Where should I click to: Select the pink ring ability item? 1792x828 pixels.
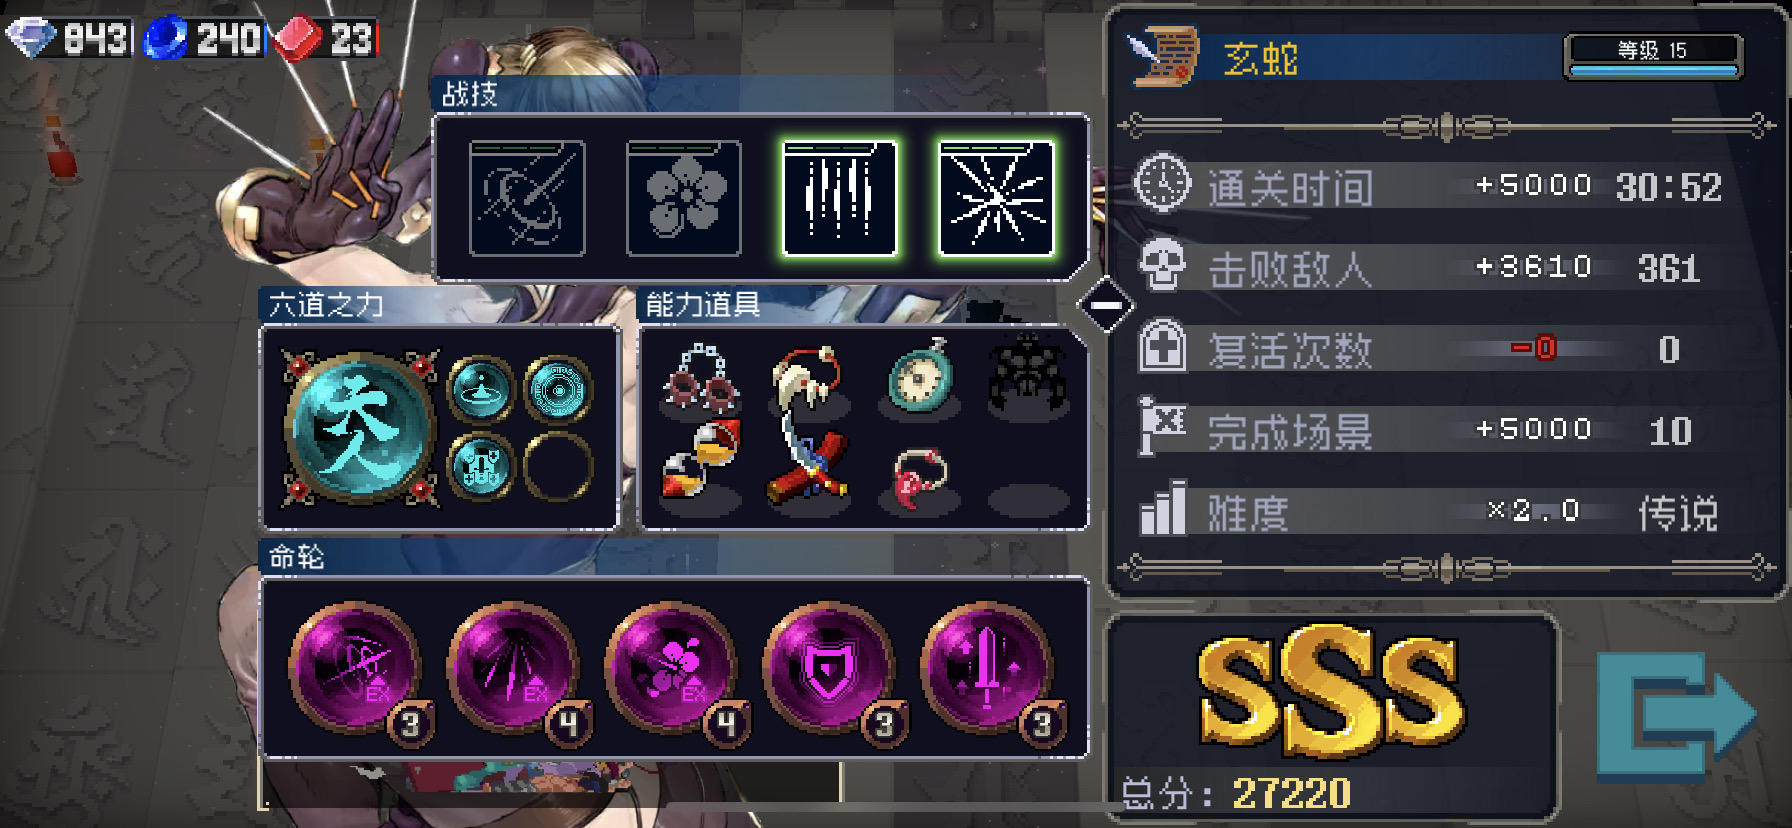coord(919,477)
